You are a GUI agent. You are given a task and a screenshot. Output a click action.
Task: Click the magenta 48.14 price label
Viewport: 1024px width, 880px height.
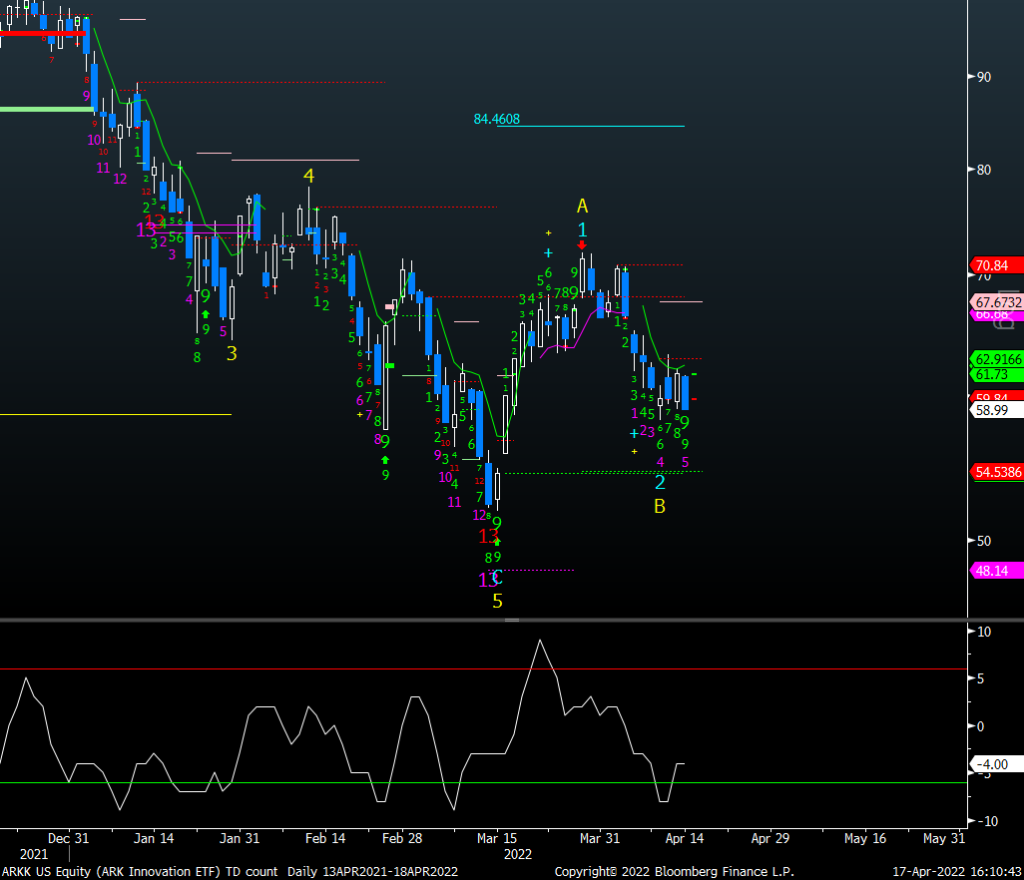click(x=997, y=571)
